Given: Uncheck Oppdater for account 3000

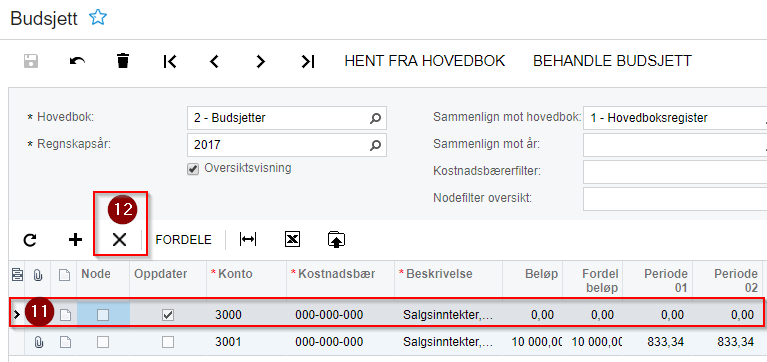Looking at the screenshot, I should 168,316.
